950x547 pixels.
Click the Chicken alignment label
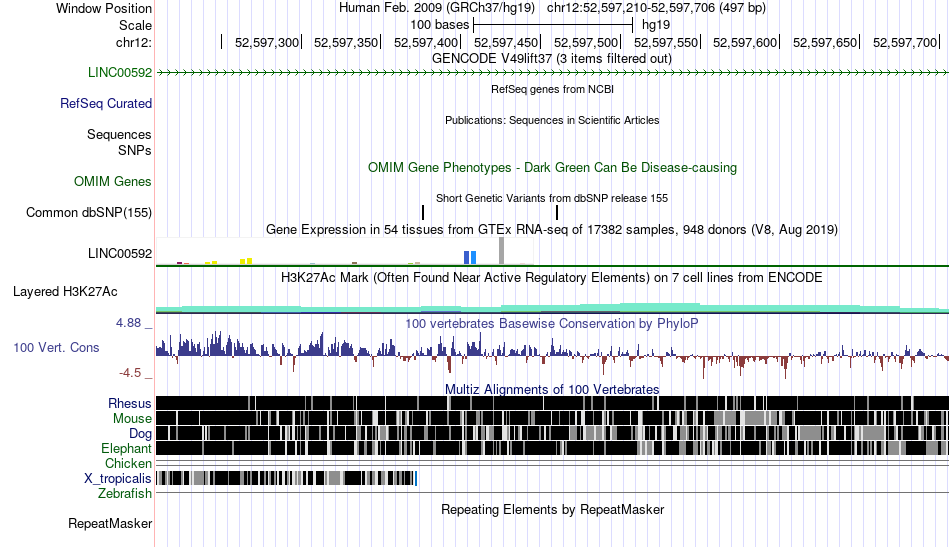128,464
